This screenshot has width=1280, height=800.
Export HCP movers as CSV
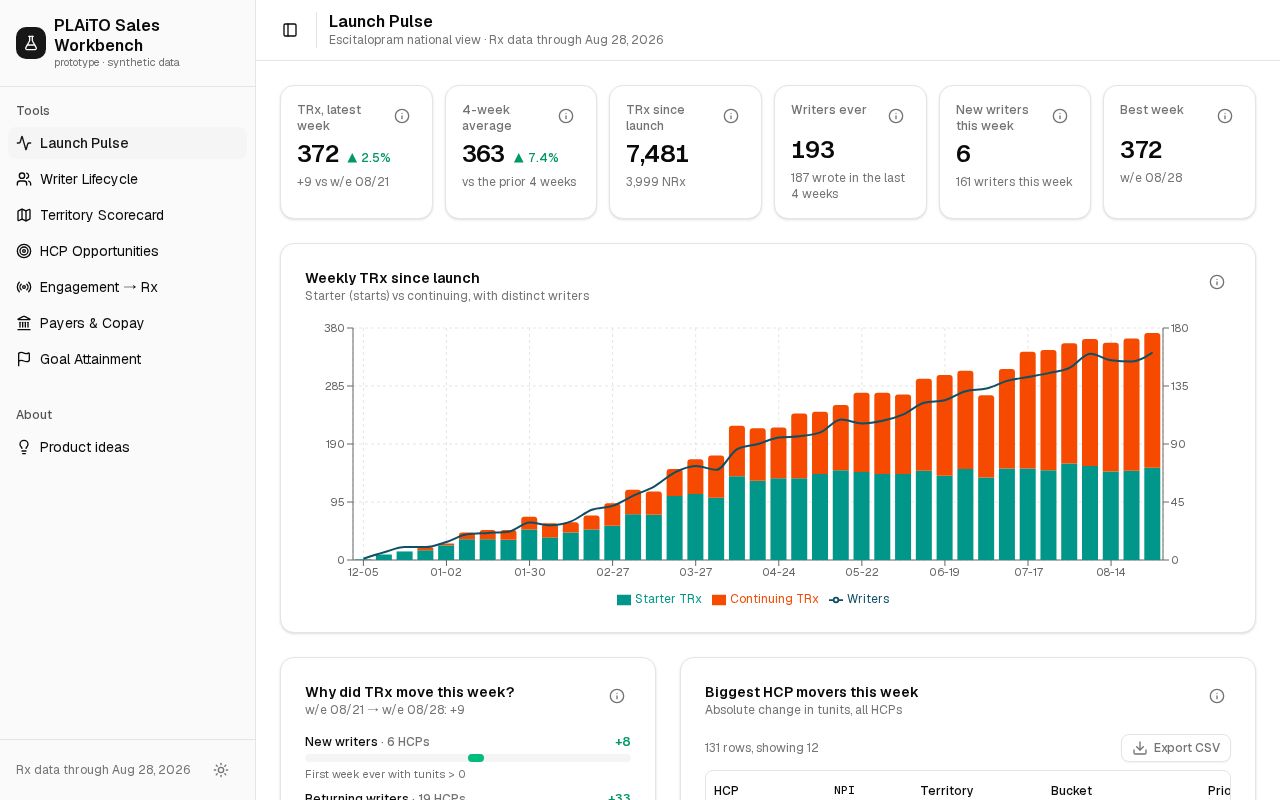pos(1176,748)
